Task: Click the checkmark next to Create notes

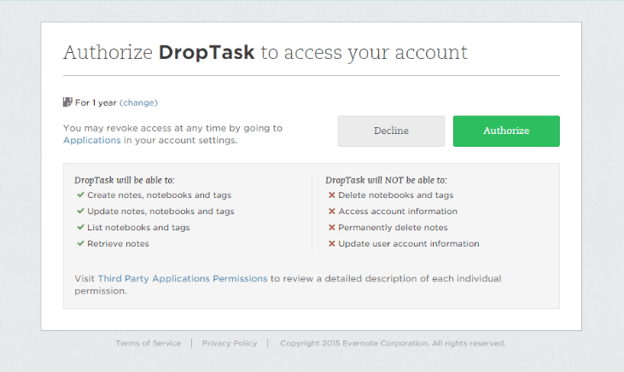Action: 80,195
